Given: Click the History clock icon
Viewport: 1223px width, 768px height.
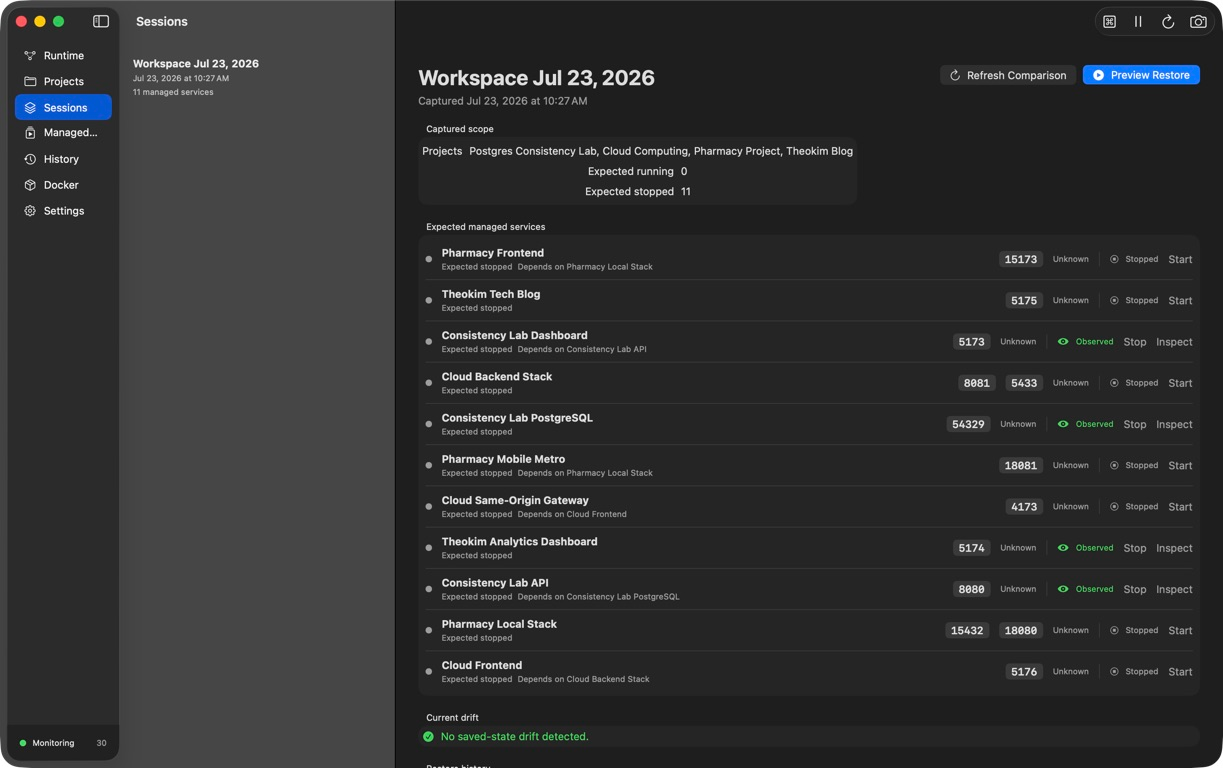Looking at the screenshot, I should (x=30, y=159).
